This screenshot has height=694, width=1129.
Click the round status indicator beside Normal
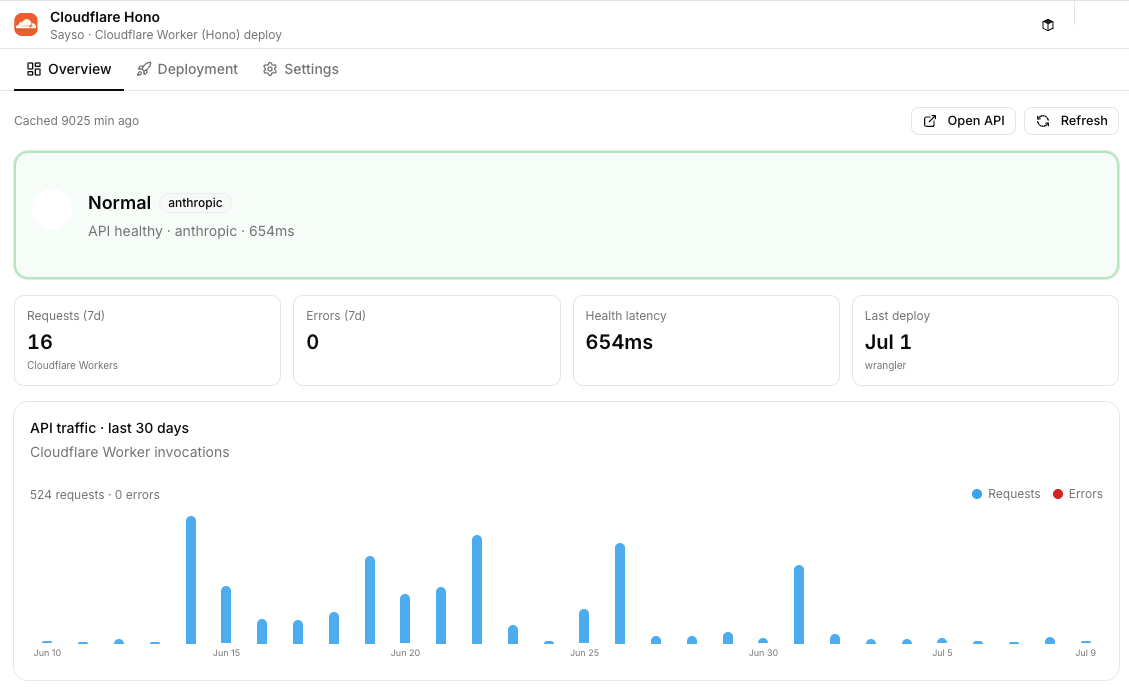52,209
